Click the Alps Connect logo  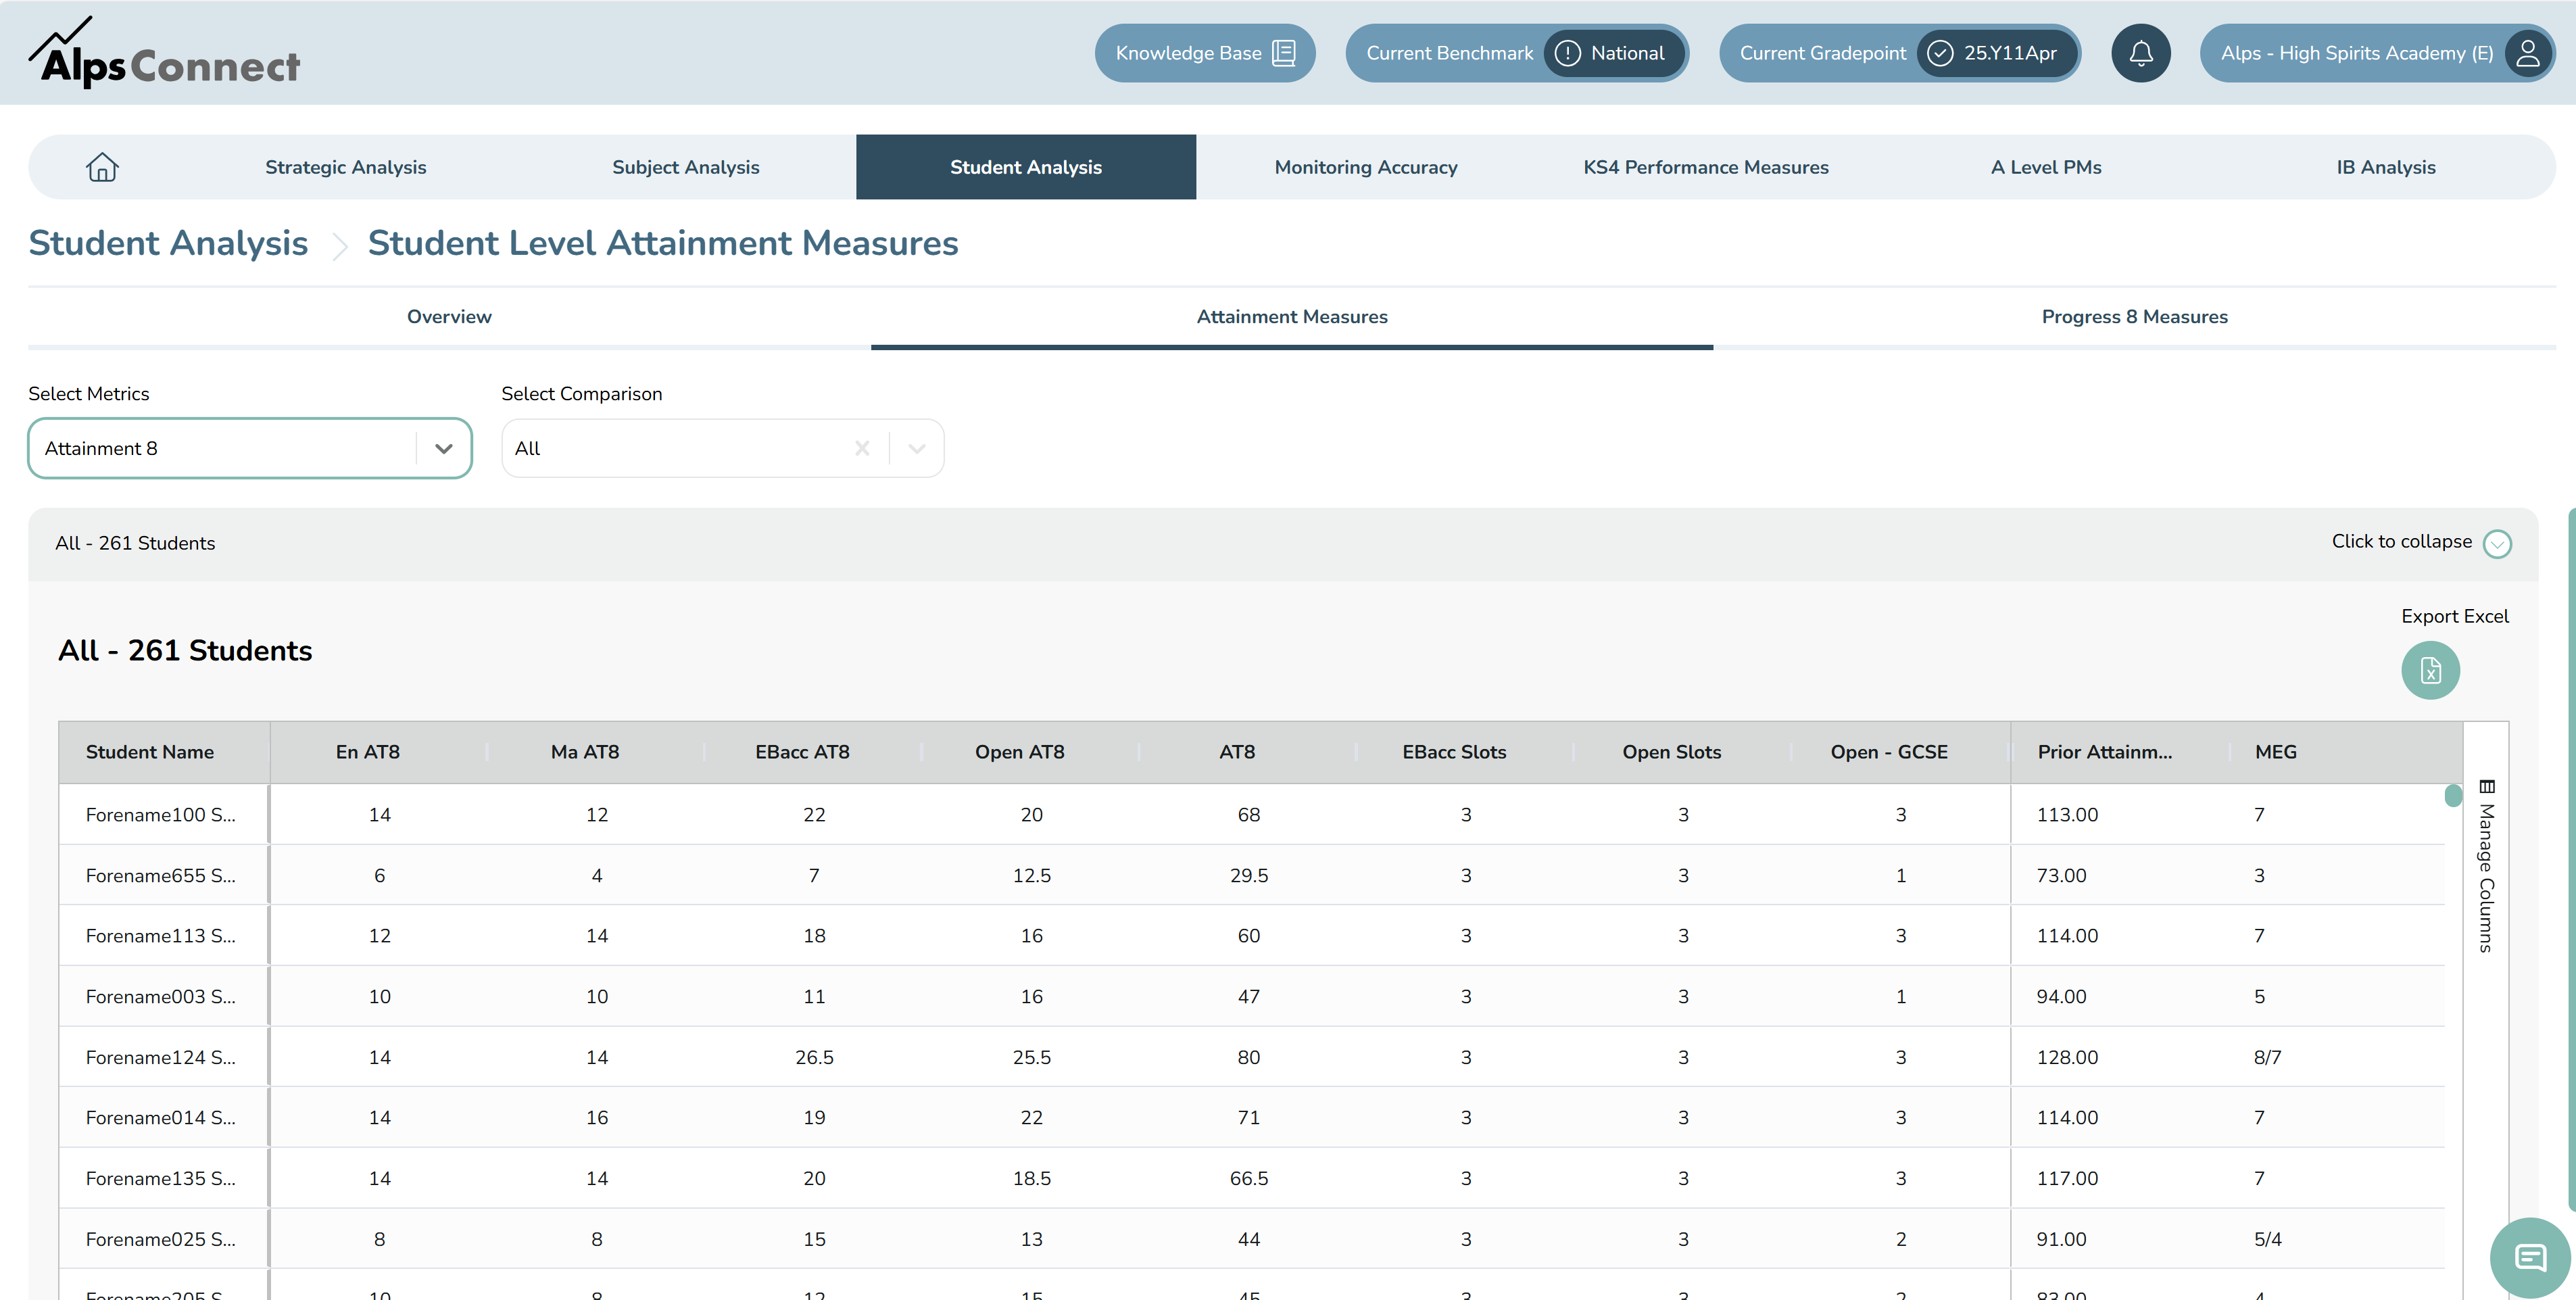click(x=164, y=53)
